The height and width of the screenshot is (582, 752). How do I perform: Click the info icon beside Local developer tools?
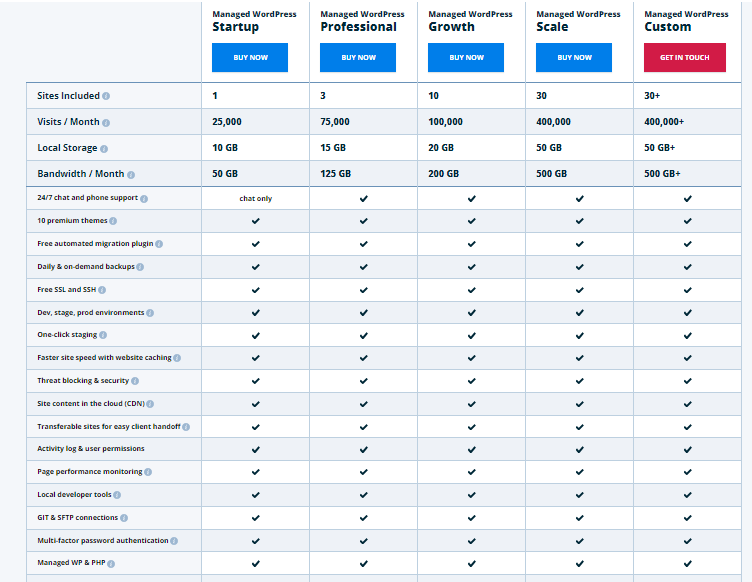[x=117, y=495]
